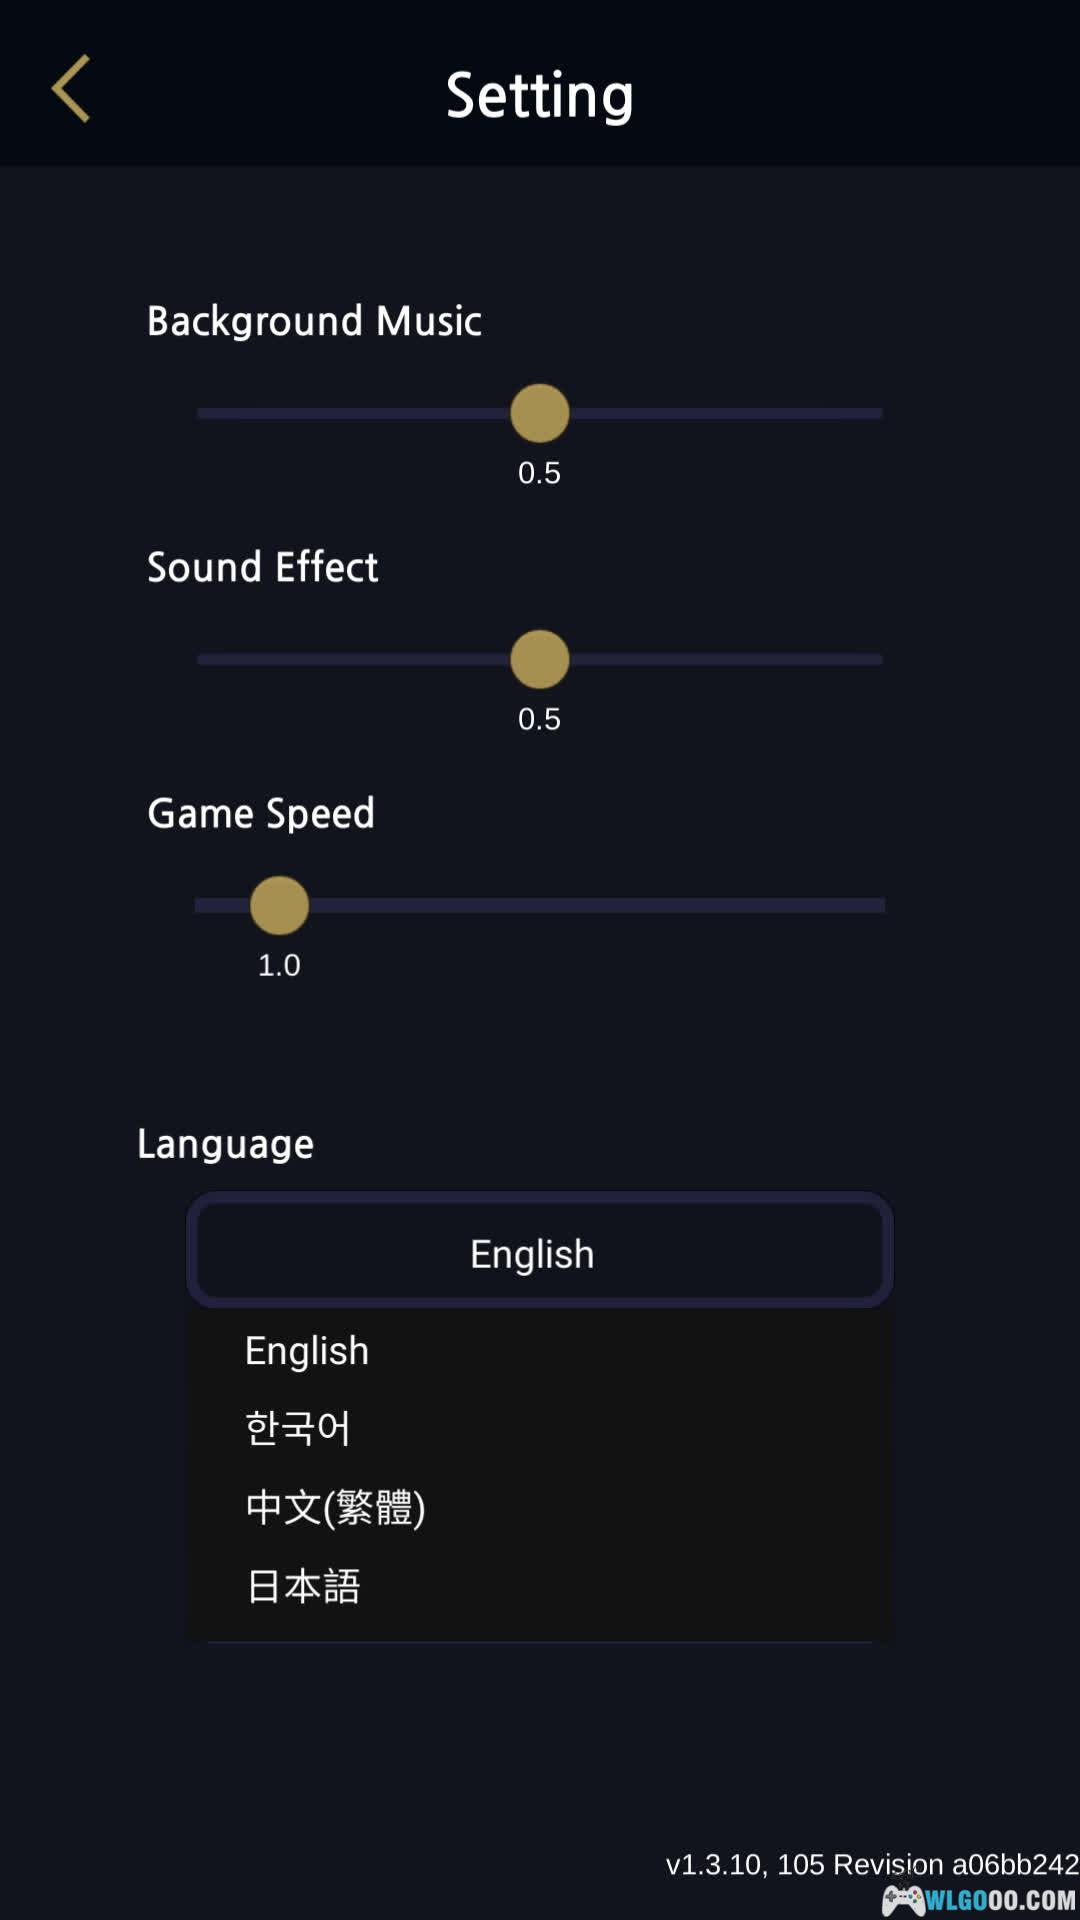Tap the Setting page title
This screenshot has width=1080, height=1920.
539,96
